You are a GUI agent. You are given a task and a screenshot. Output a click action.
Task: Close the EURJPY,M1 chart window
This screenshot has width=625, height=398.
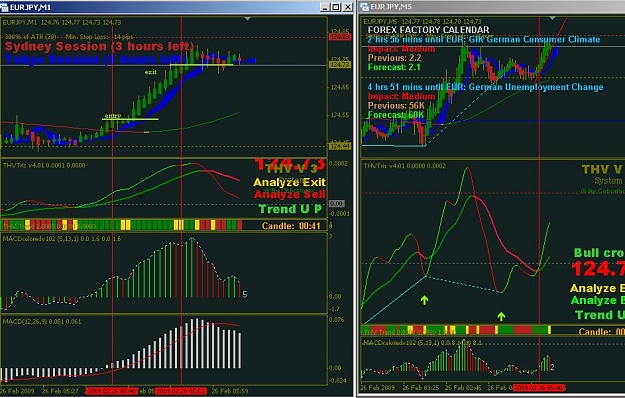coord(348,7)
